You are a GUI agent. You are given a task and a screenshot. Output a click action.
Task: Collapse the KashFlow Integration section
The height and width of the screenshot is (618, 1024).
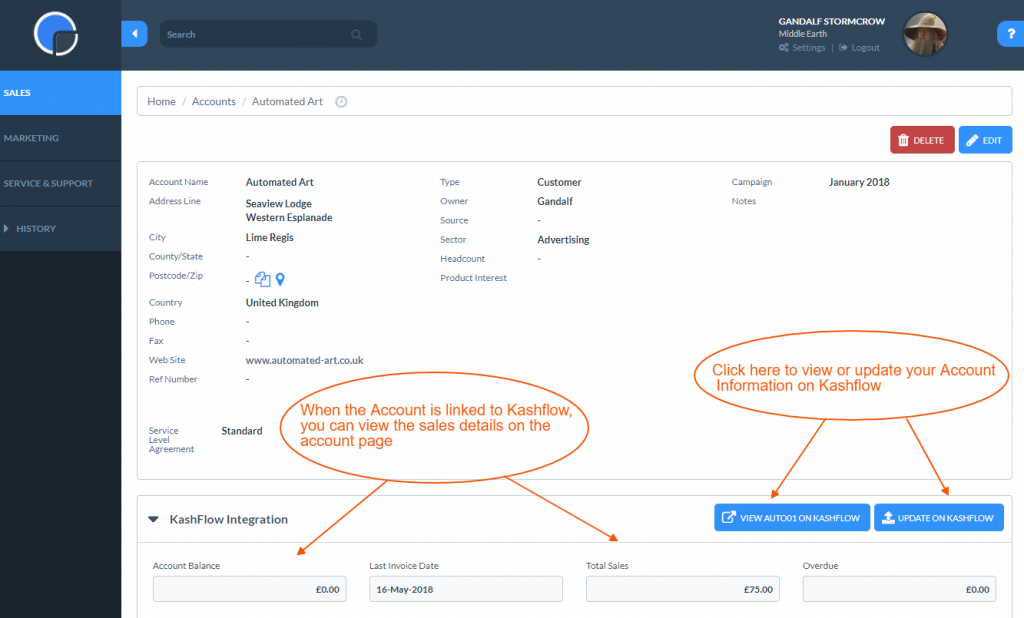pos(152,519)
